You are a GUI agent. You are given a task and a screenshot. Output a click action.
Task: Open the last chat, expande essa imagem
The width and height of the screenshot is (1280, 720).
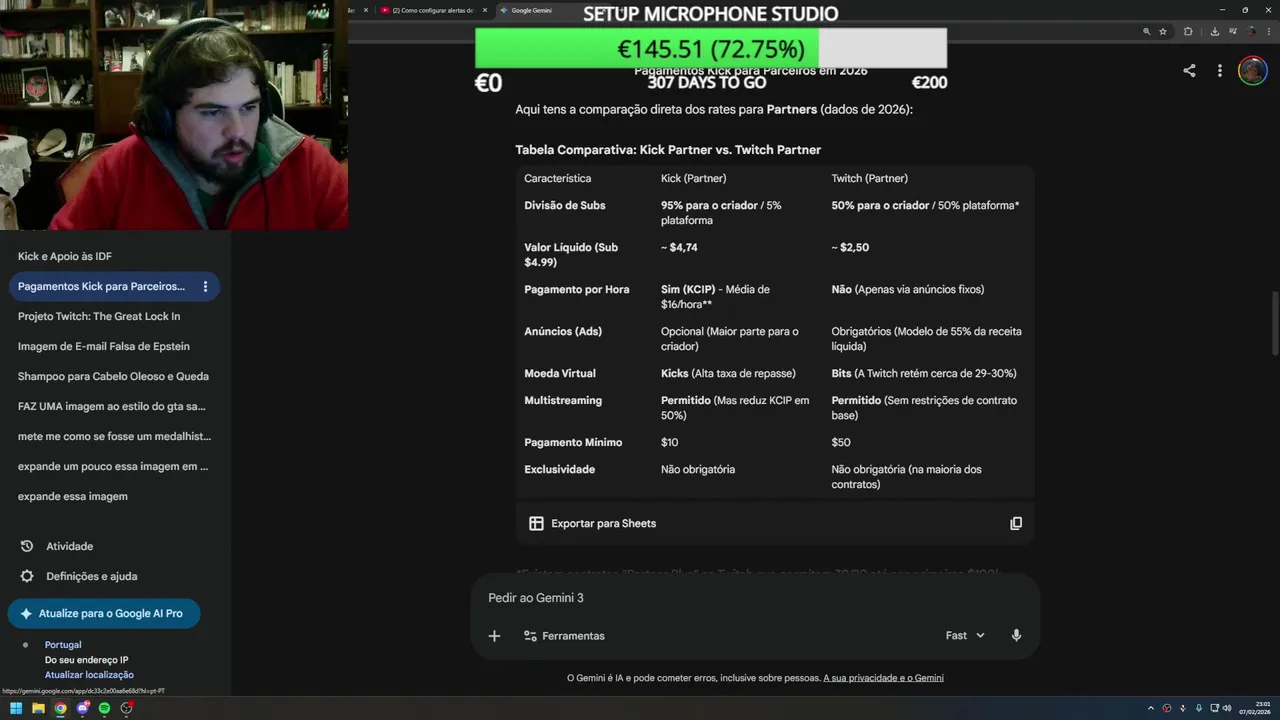pyautogui.click(x=73, y=496)
